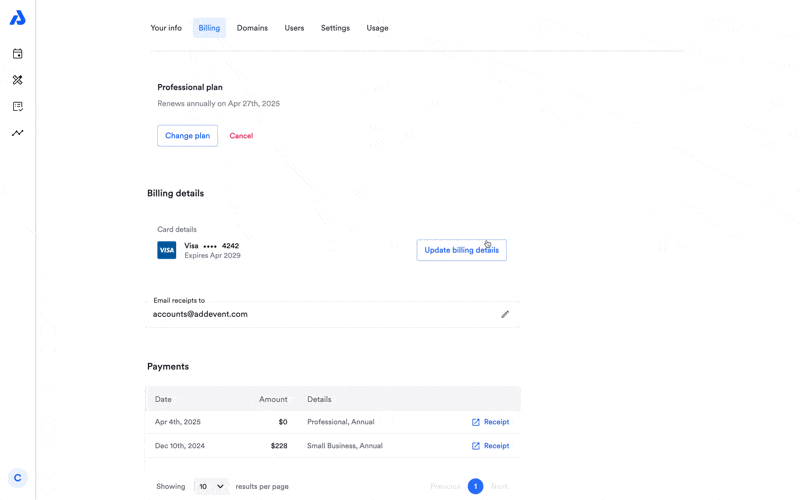The width and height of the screenshot is (800, 500).
Task: Select the Billing tab
Action: tap(209, 28)
